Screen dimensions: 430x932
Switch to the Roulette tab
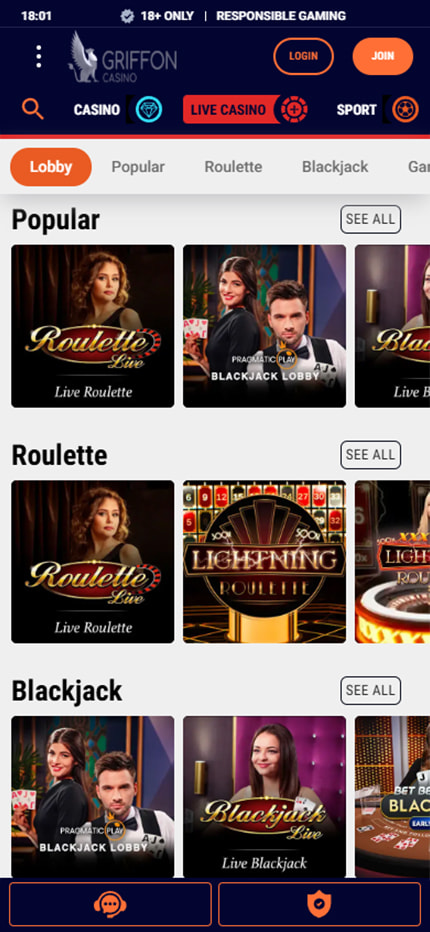point(233,167)
